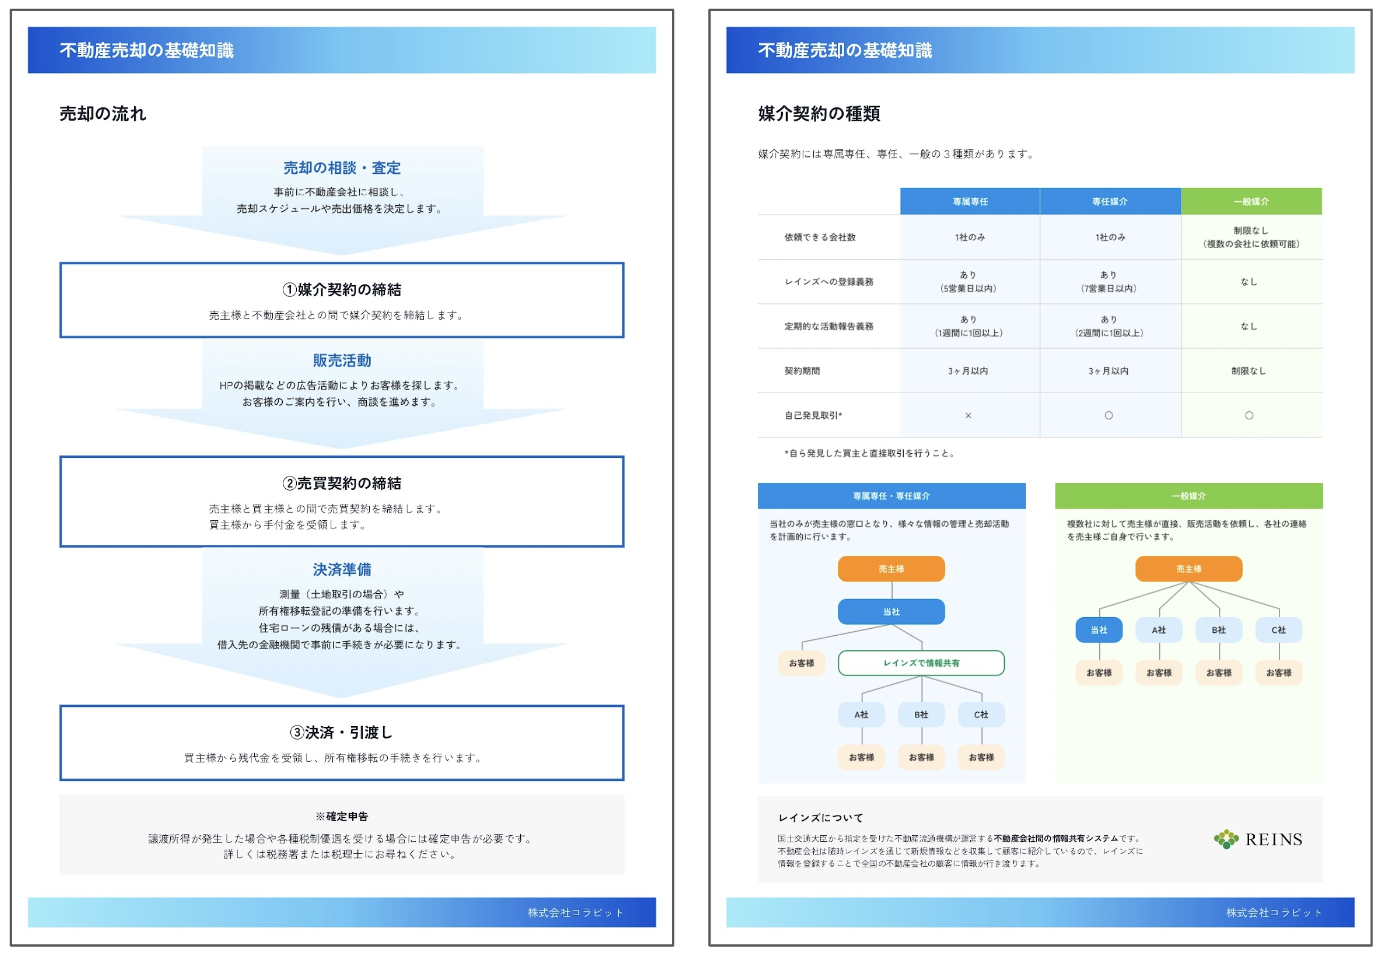Click the × mark in 自己発見取引 row

[x=968, y=415]
